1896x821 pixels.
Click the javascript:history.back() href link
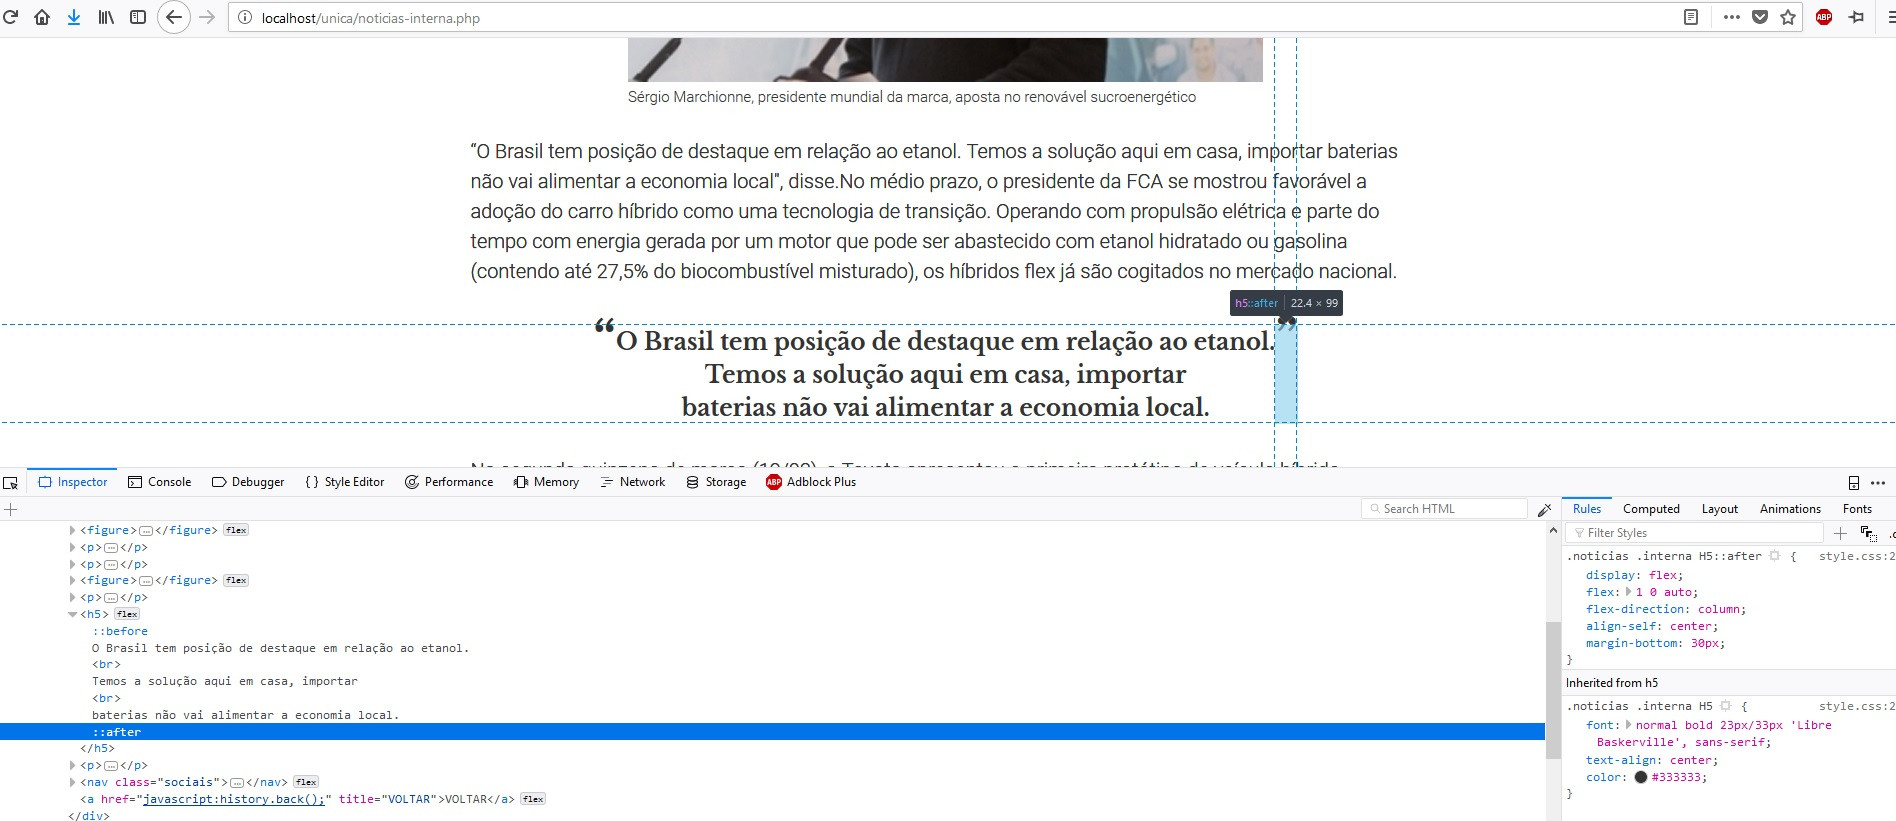click(234, 799)
